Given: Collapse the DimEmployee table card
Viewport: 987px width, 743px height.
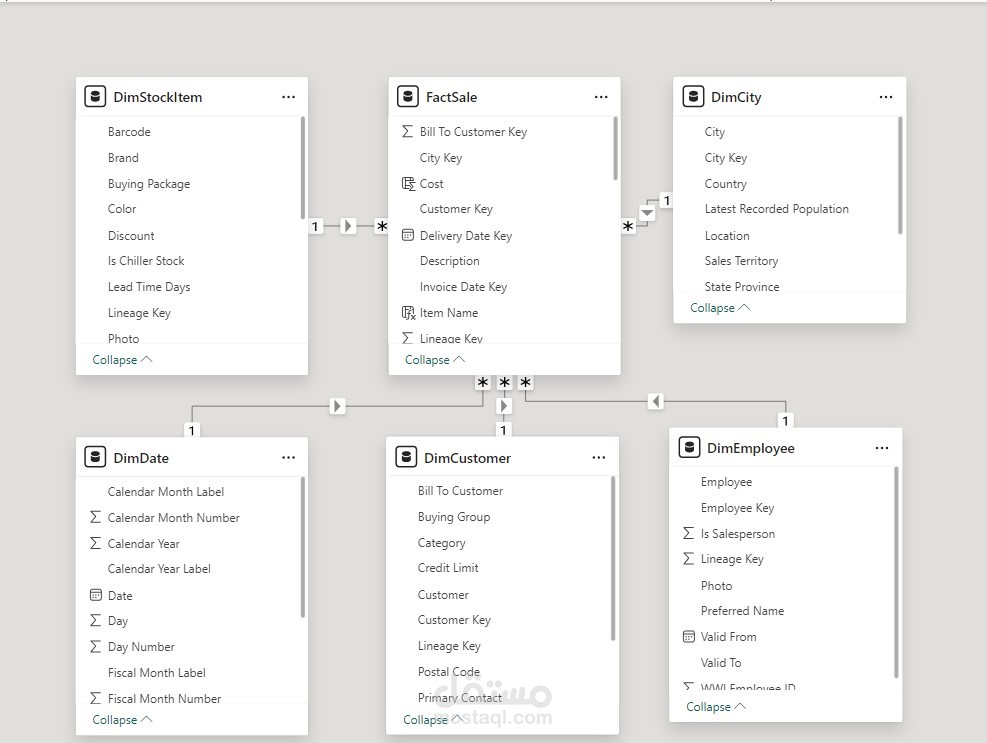Looking at the screenshot, I should tap(715, 707).
